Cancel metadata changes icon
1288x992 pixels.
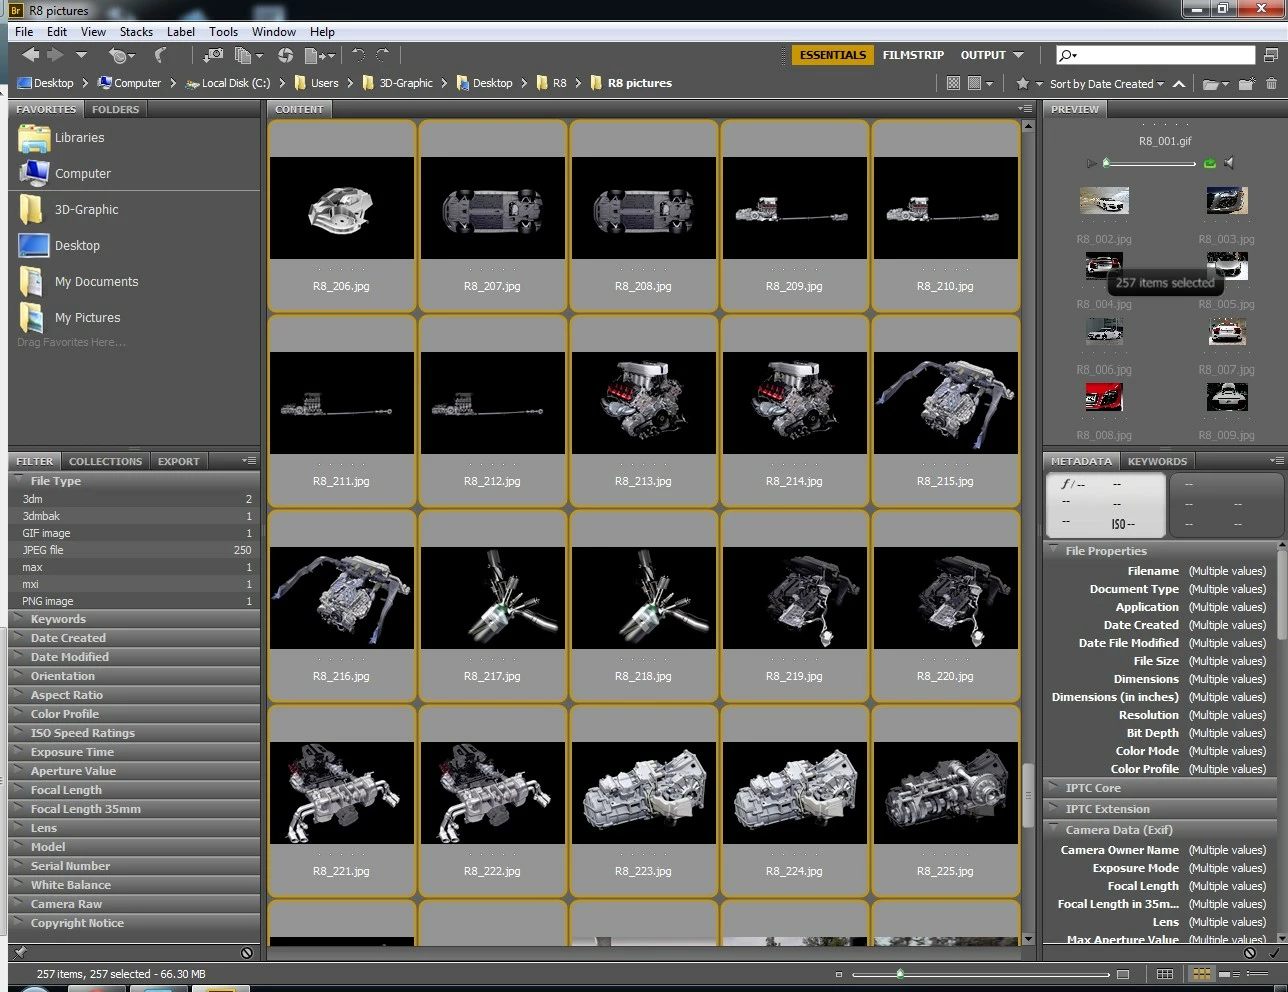[x=1249, y=953]
